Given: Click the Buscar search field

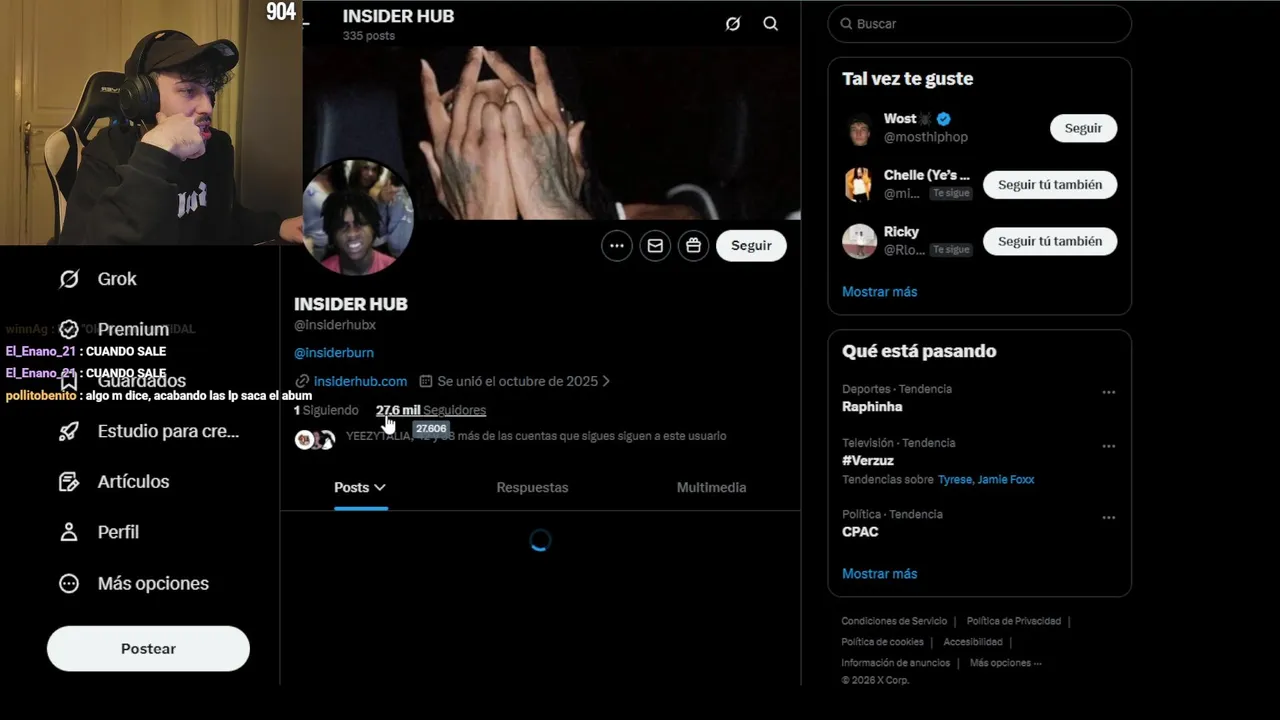Looking at the screenshot, I should click(980, 24).
